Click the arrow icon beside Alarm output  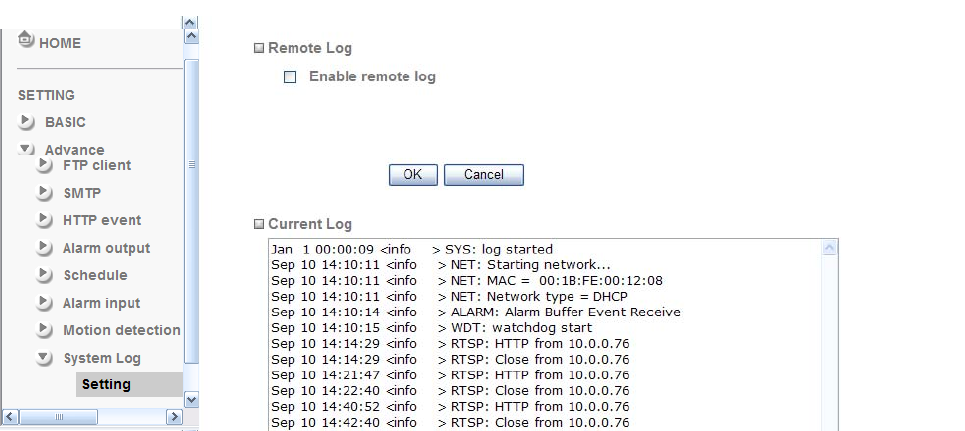click(45, 248)
